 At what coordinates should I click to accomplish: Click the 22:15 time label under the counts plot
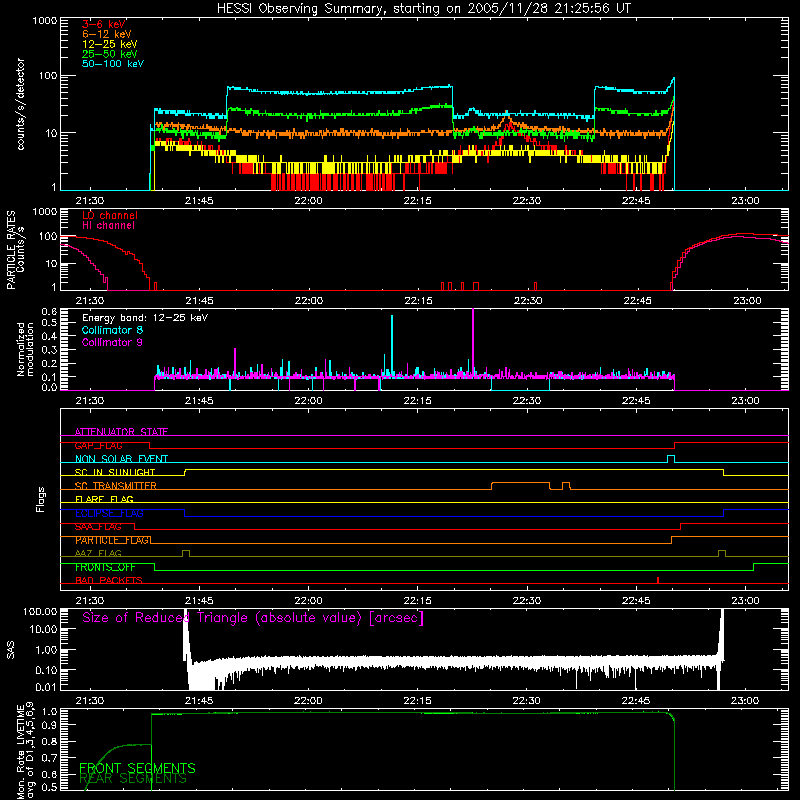click(417, 200)
